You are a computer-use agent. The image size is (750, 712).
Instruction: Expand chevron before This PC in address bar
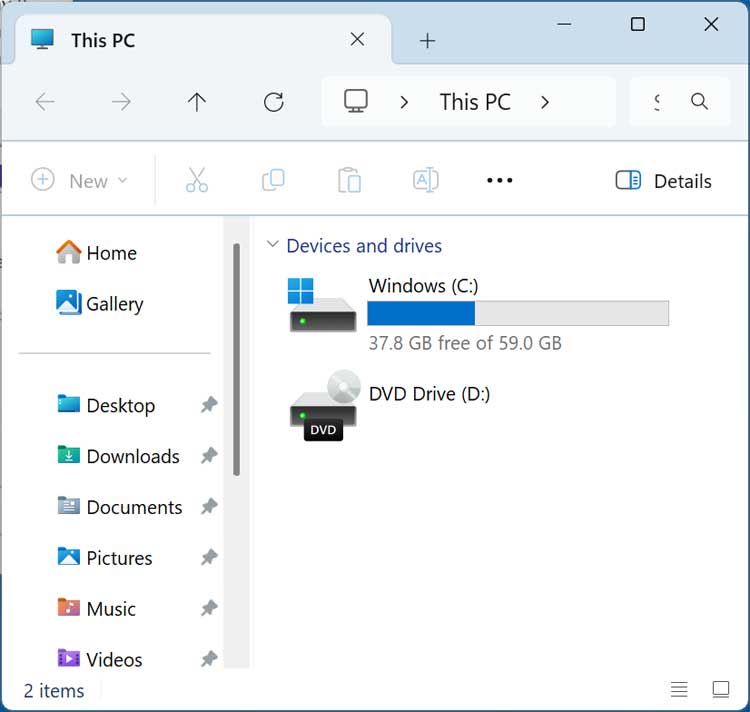pyautogui.click(x=404, y=102)
